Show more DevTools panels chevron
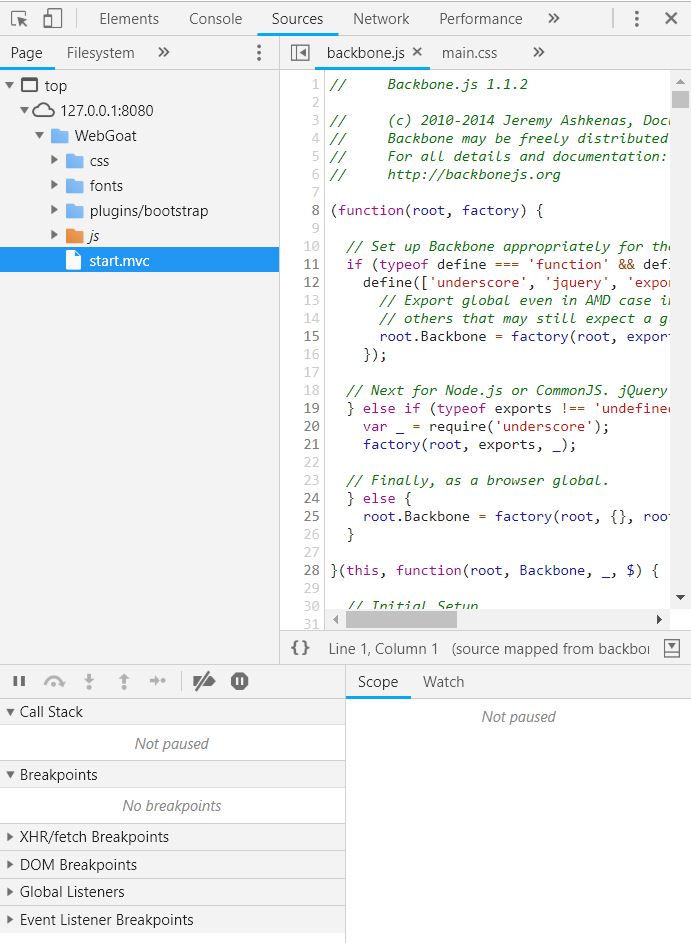Screen dimensions: 691x943 coord(554,19)
